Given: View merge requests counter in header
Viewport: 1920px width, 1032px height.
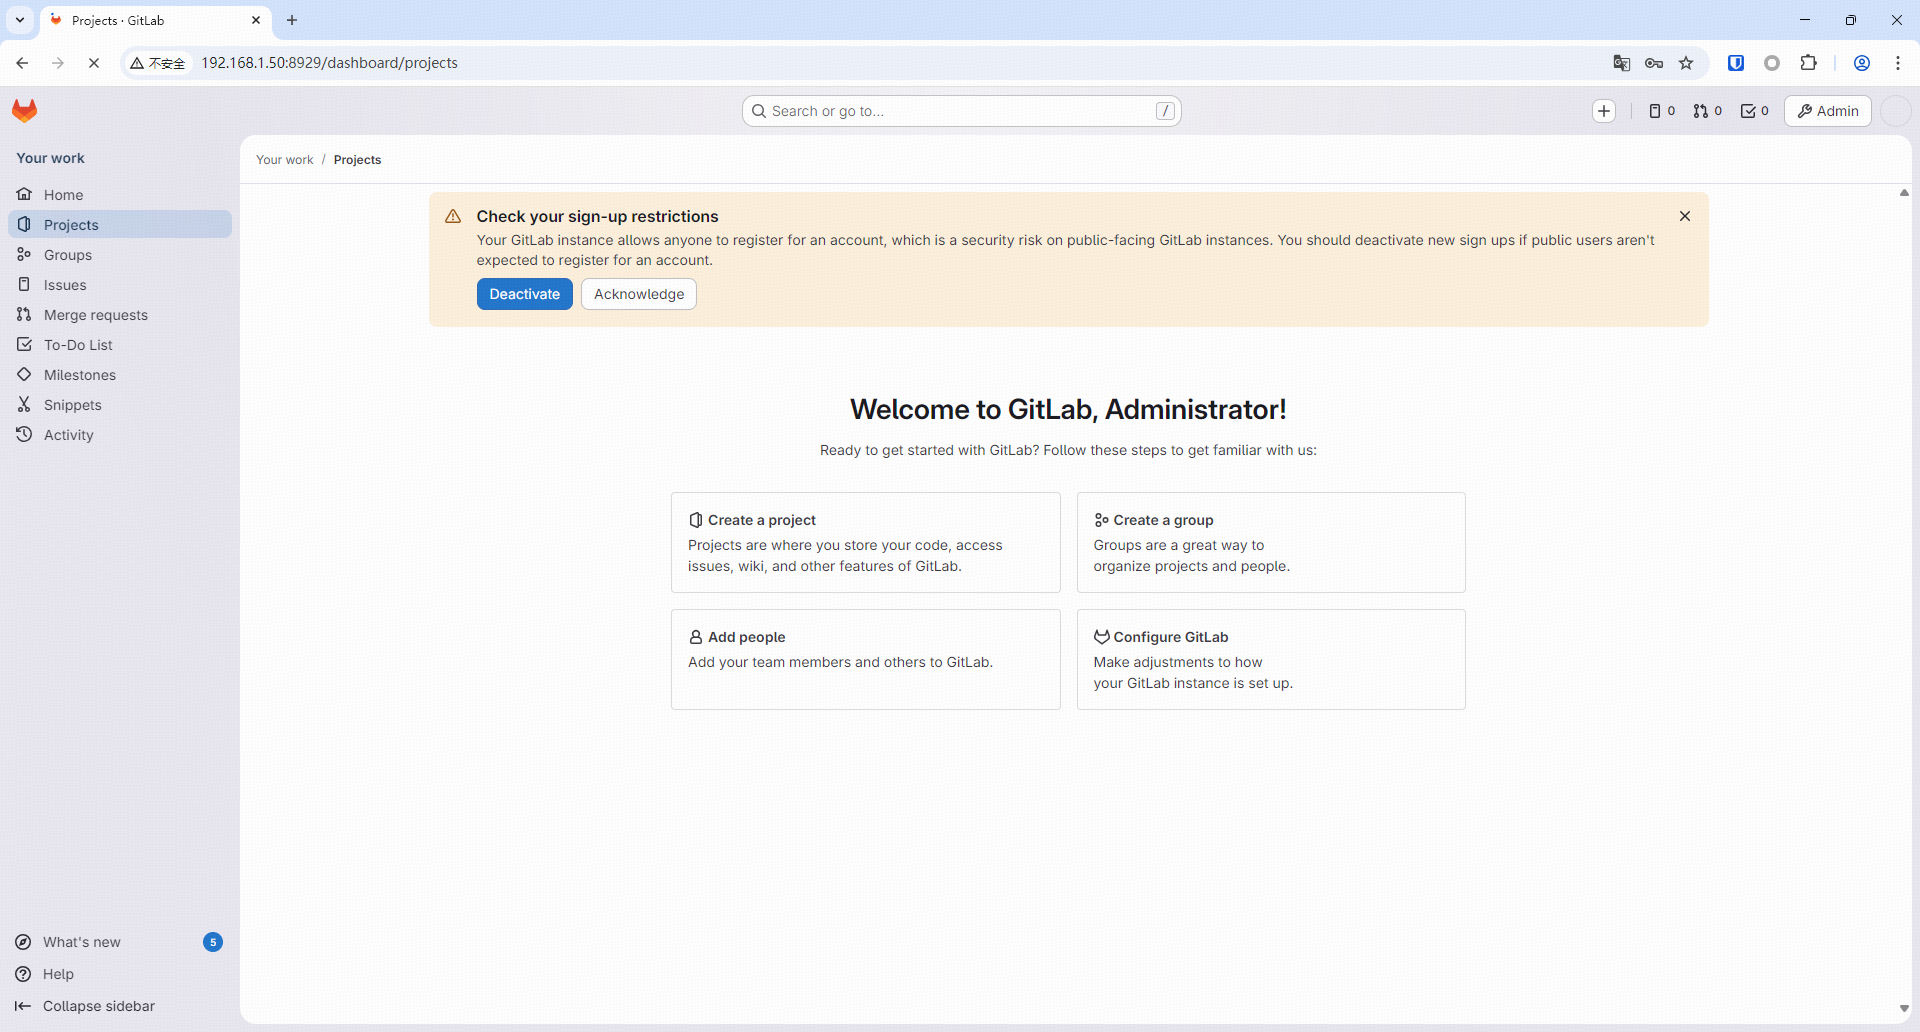Looking at the screenshot, I should tap(1708, 111).
